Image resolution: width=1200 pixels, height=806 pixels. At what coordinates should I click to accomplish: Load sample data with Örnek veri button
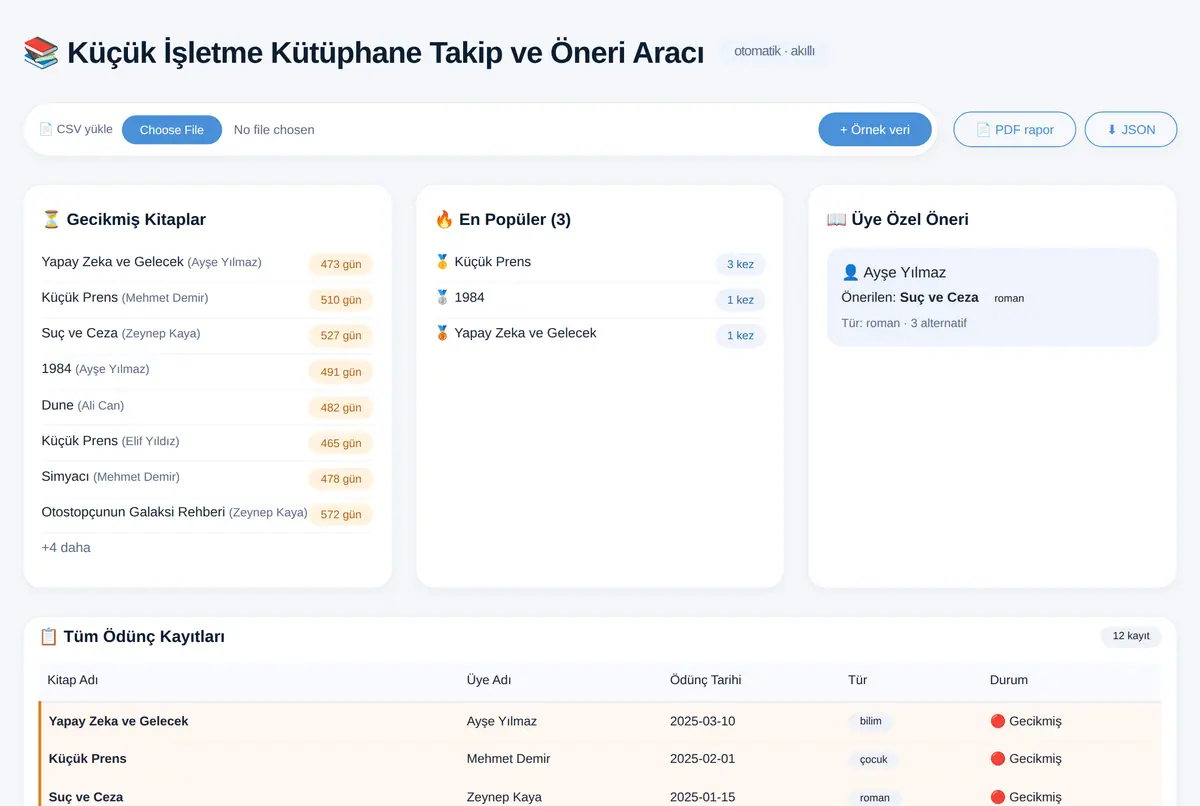coord(875,130)
